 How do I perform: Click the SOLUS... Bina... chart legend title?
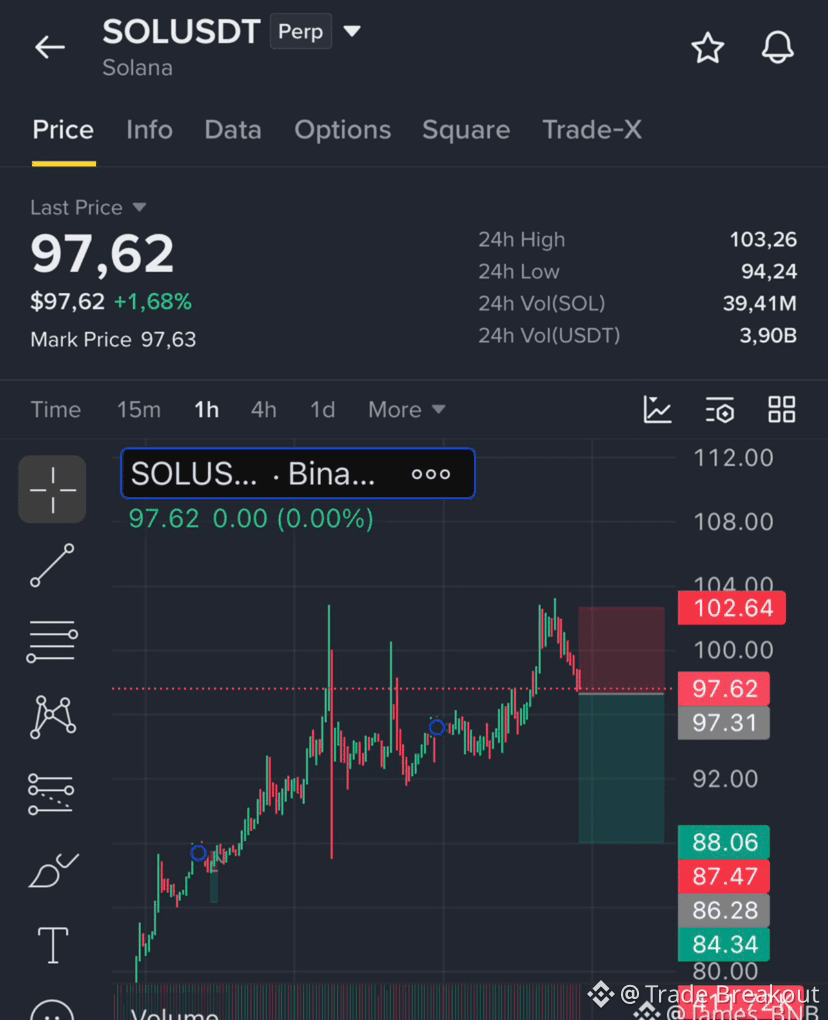tap(253, 474)
